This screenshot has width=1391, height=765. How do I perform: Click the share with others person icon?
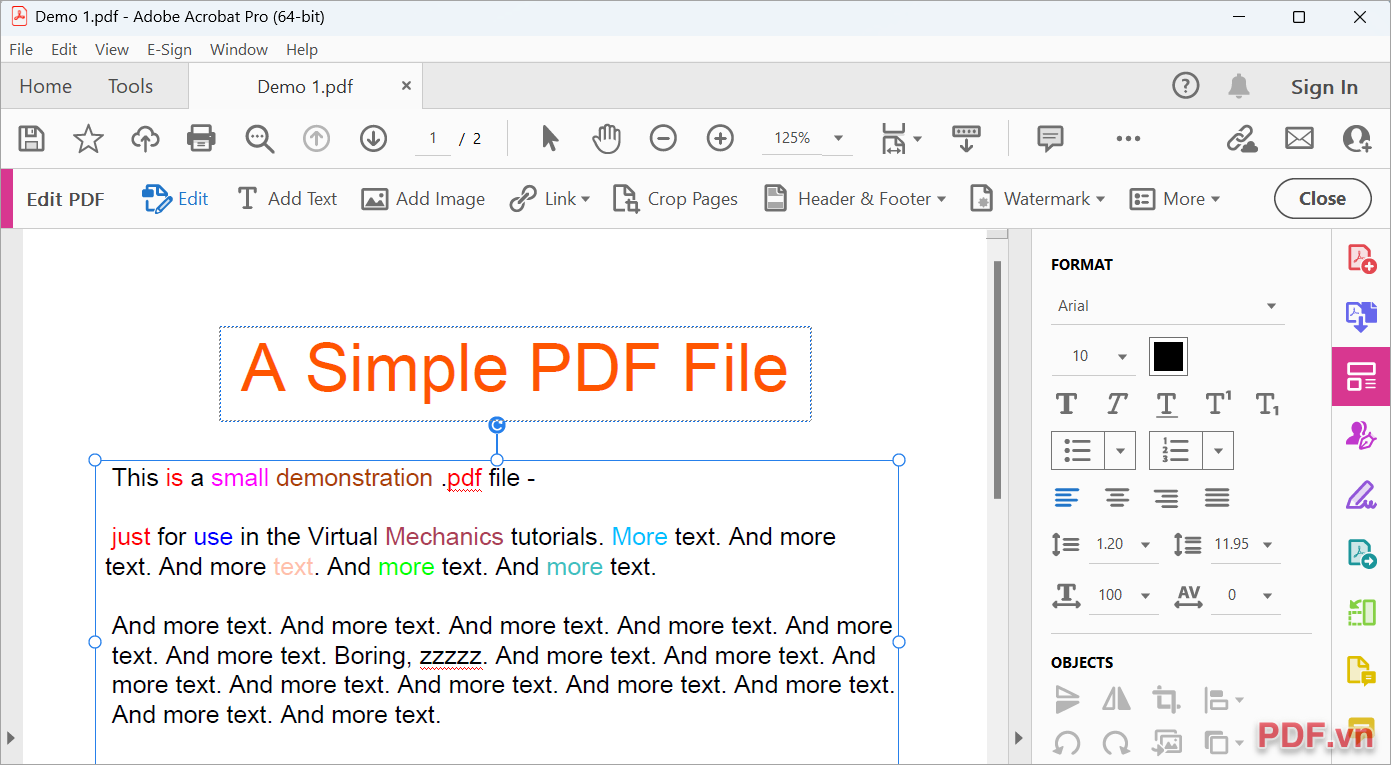pyautogui.click(x=1357, y=138)
